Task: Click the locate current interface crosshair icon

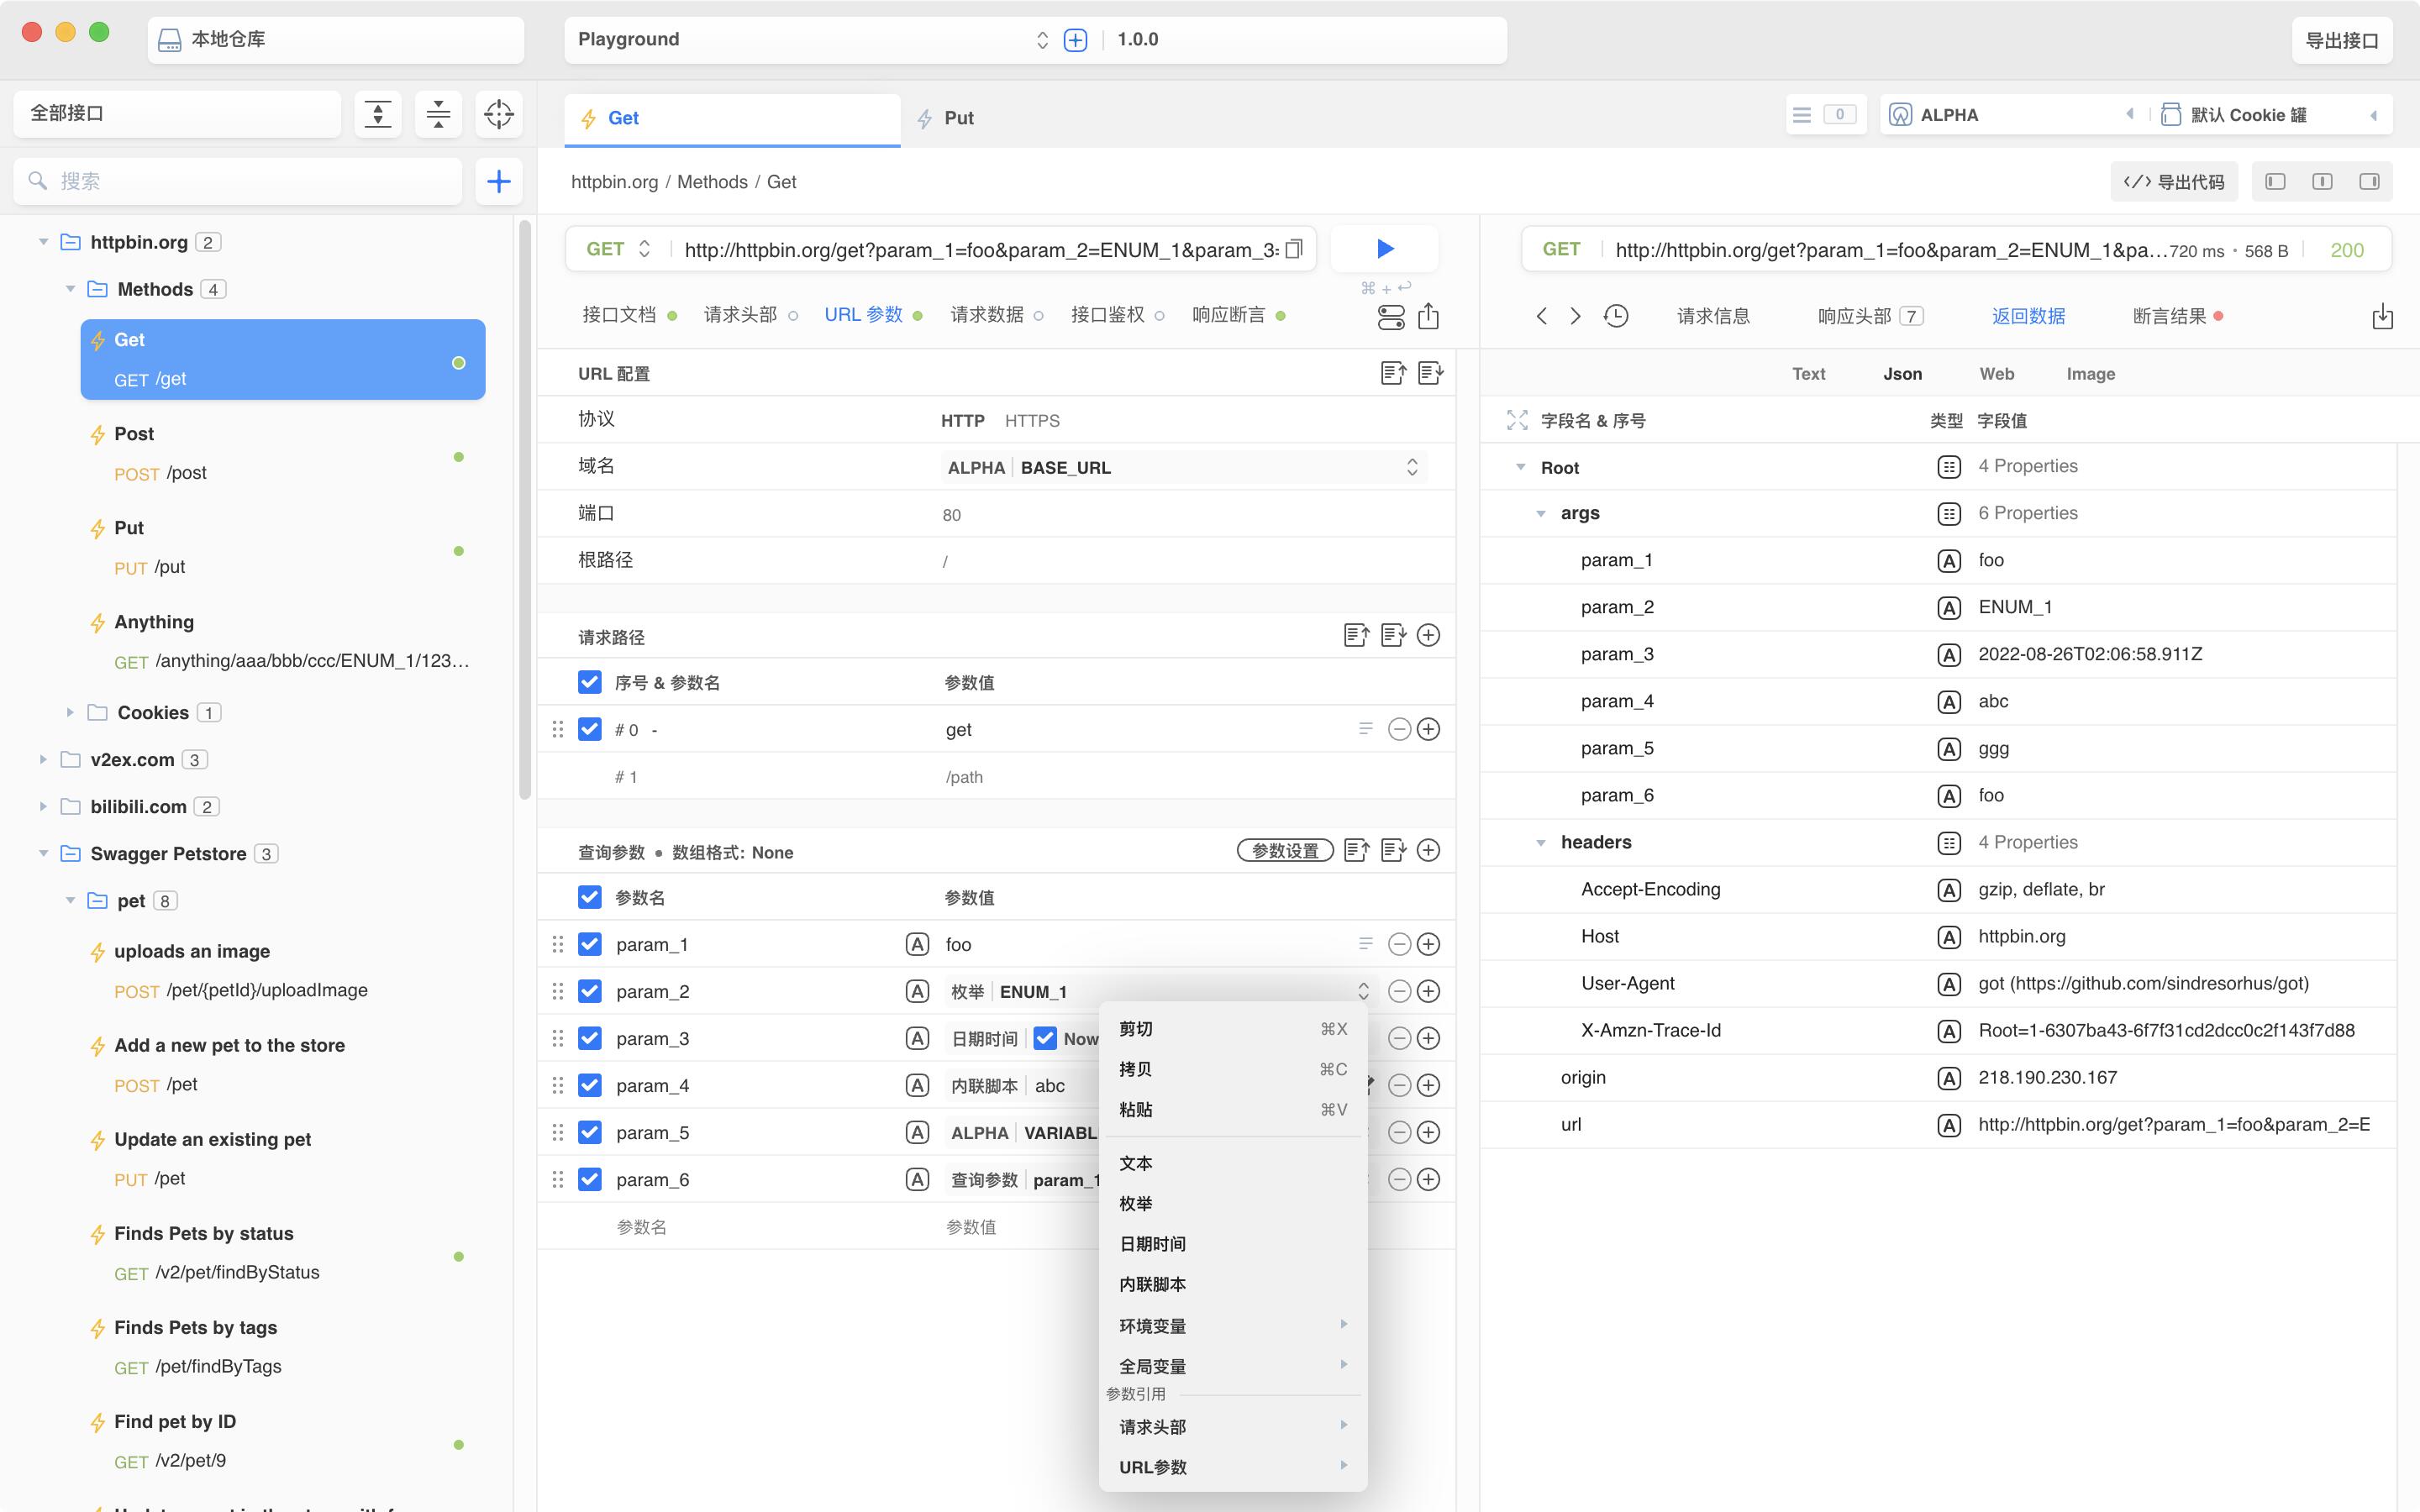Action: click(498, 114)
